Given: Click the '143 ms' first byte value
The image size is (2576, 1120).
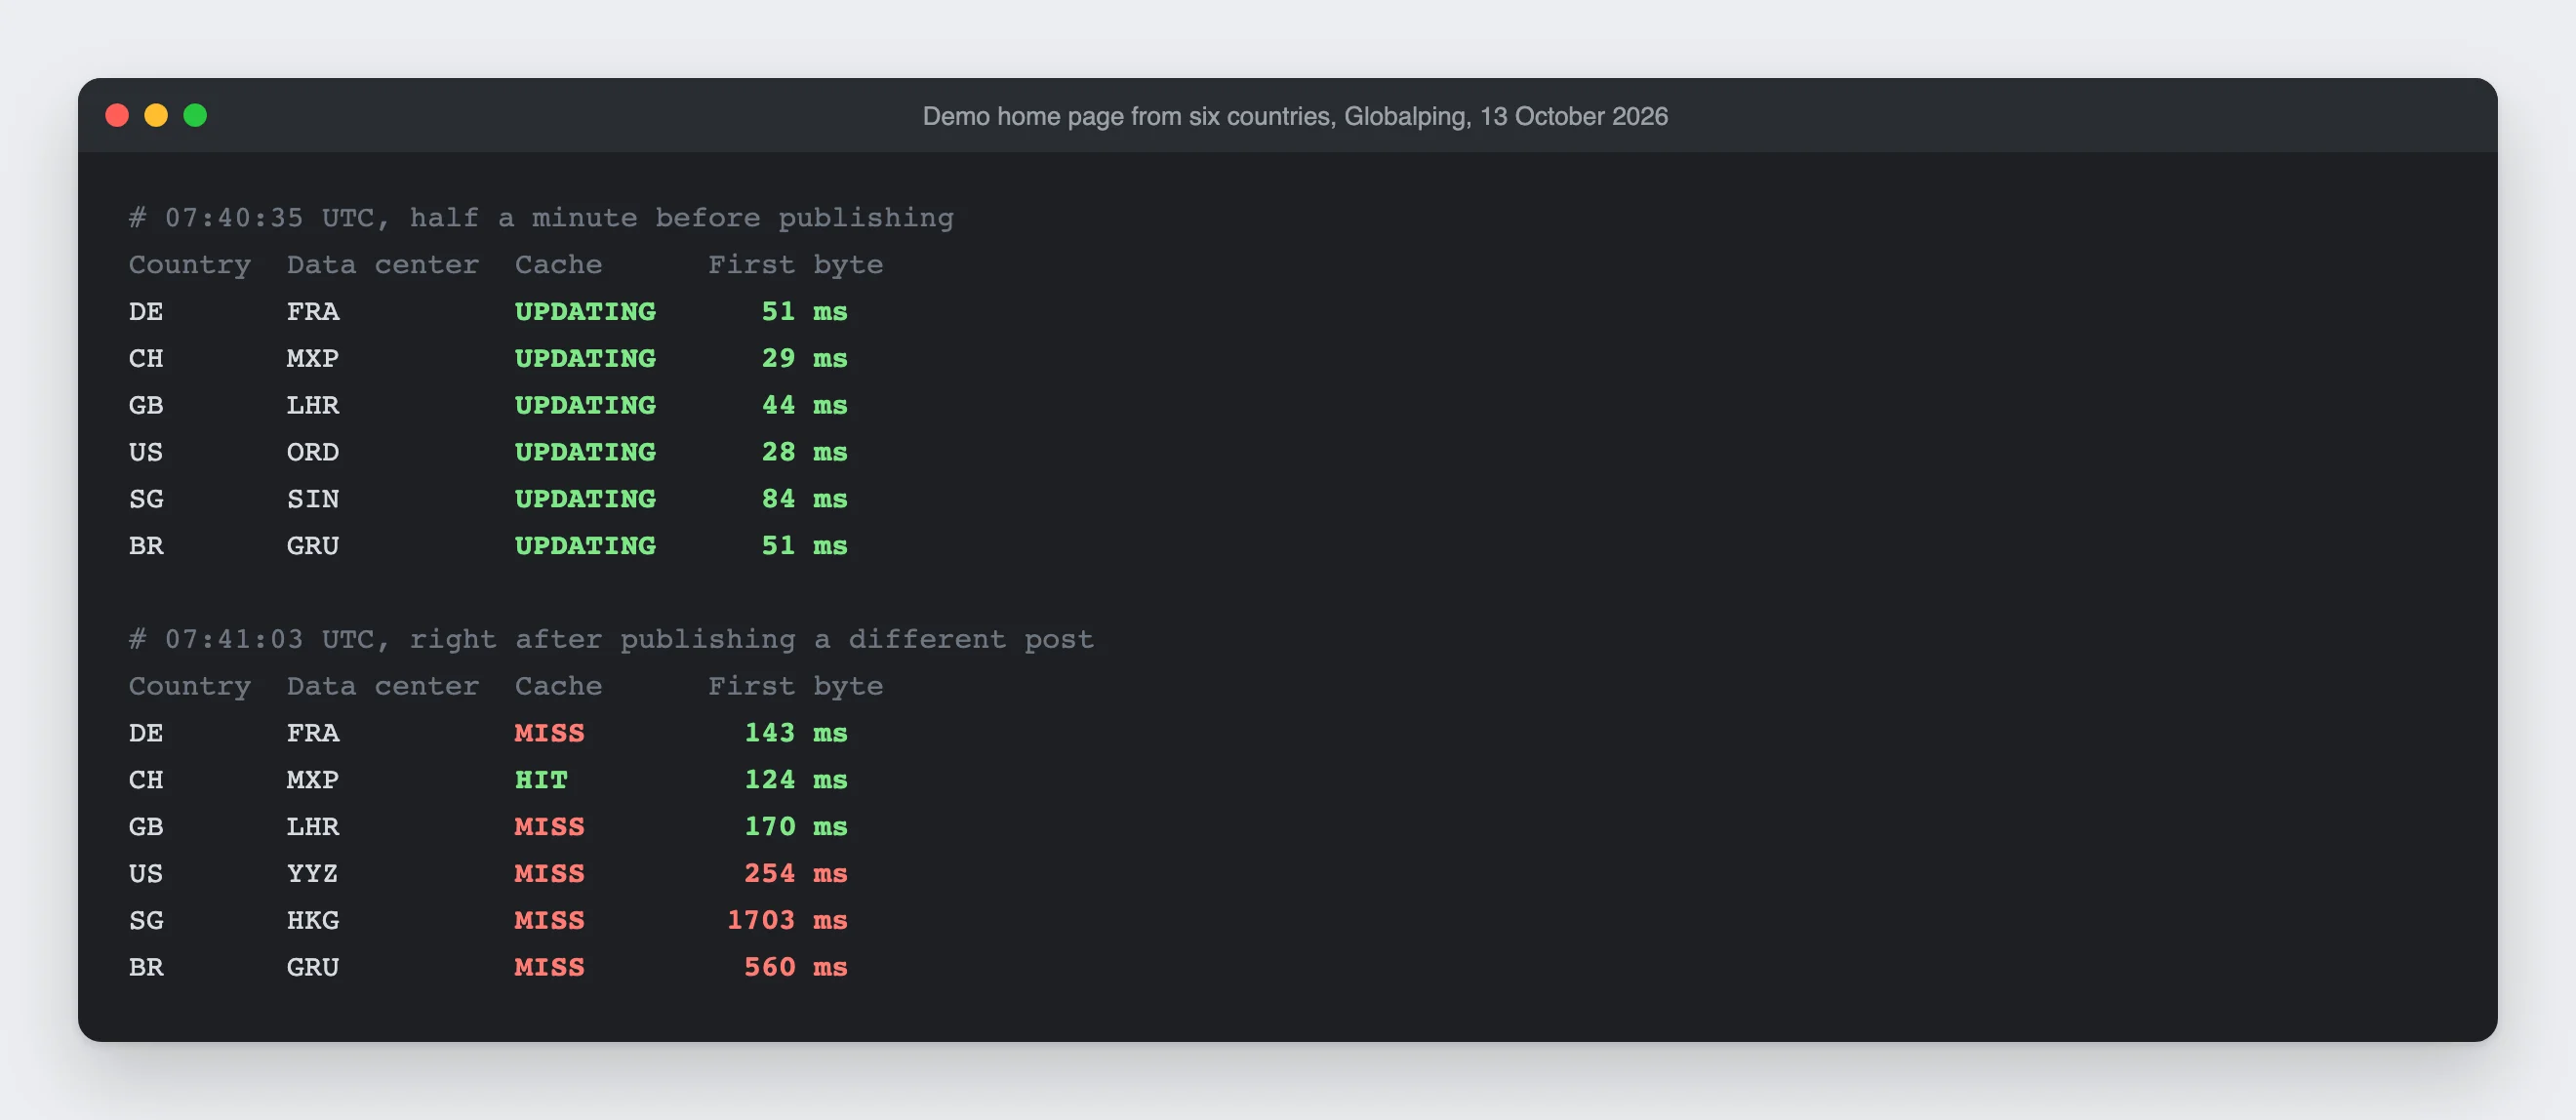Looking at the screenshot, I should [x=796, y=733].
